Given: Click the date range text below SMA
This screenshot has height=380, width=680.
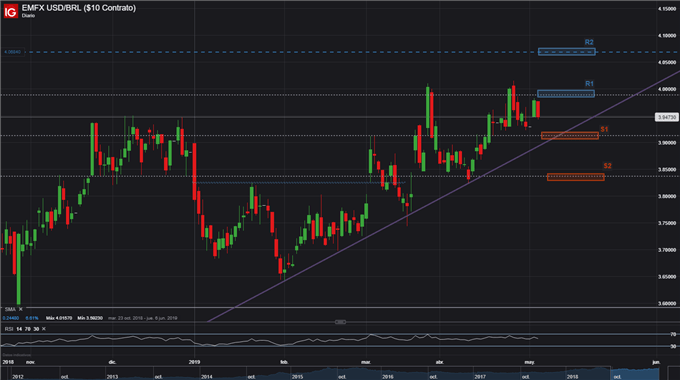Looking at the screenshot, I should tap(142, 318).
